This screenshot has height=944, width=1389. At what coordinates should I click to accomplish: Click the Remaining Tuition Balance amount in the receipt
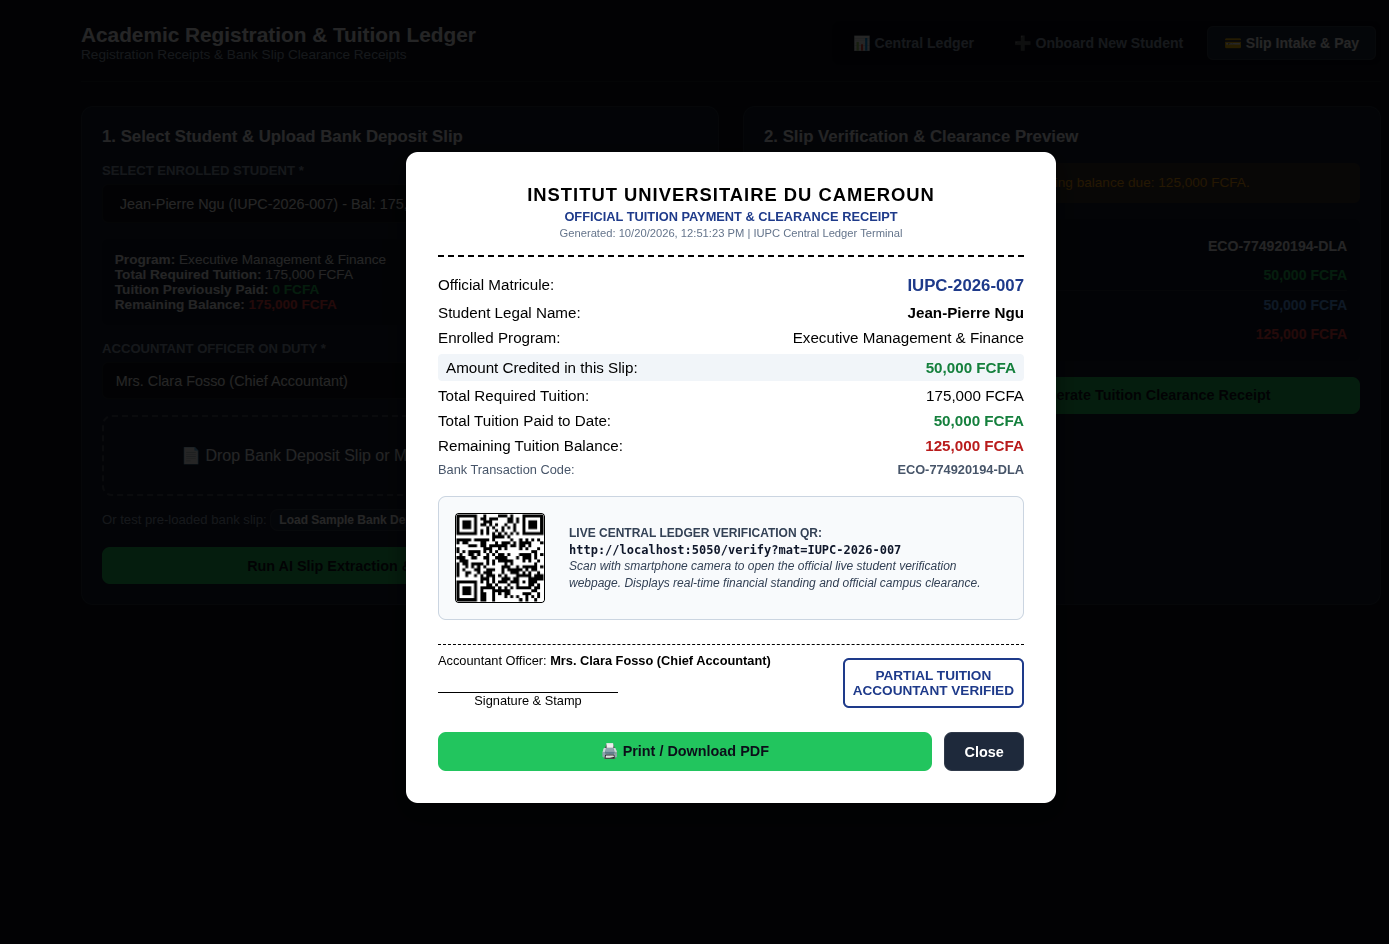974,446
